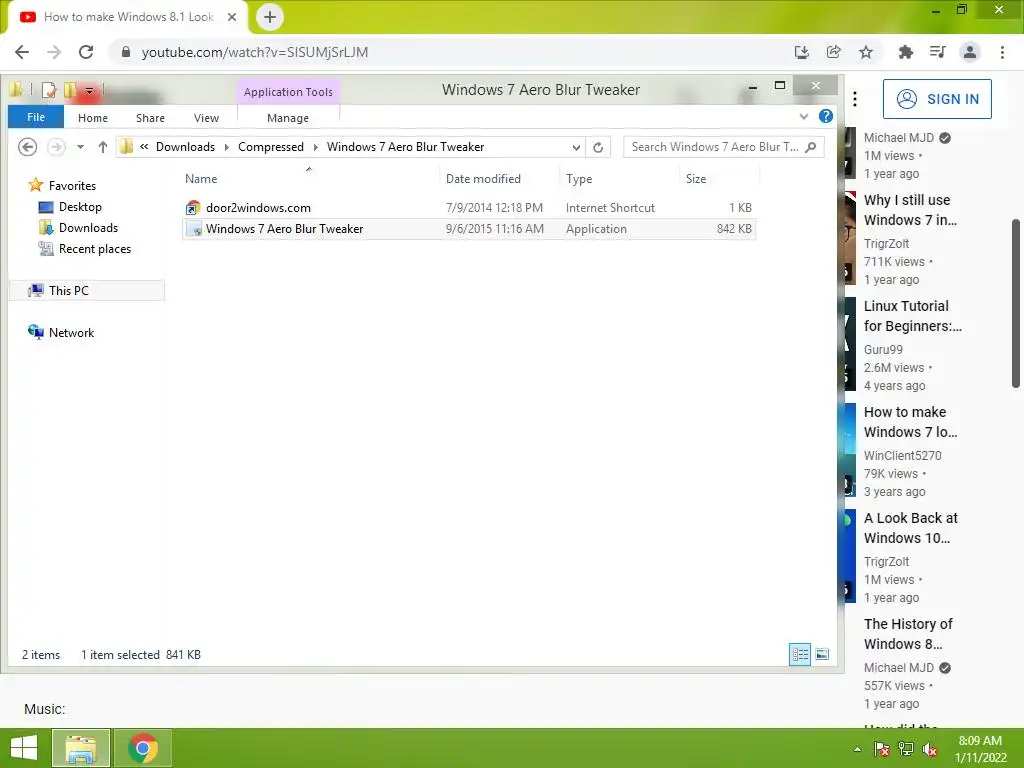Sort by Date modified column
Screen dimensions: 1024x768
click(x=483, y=179)
